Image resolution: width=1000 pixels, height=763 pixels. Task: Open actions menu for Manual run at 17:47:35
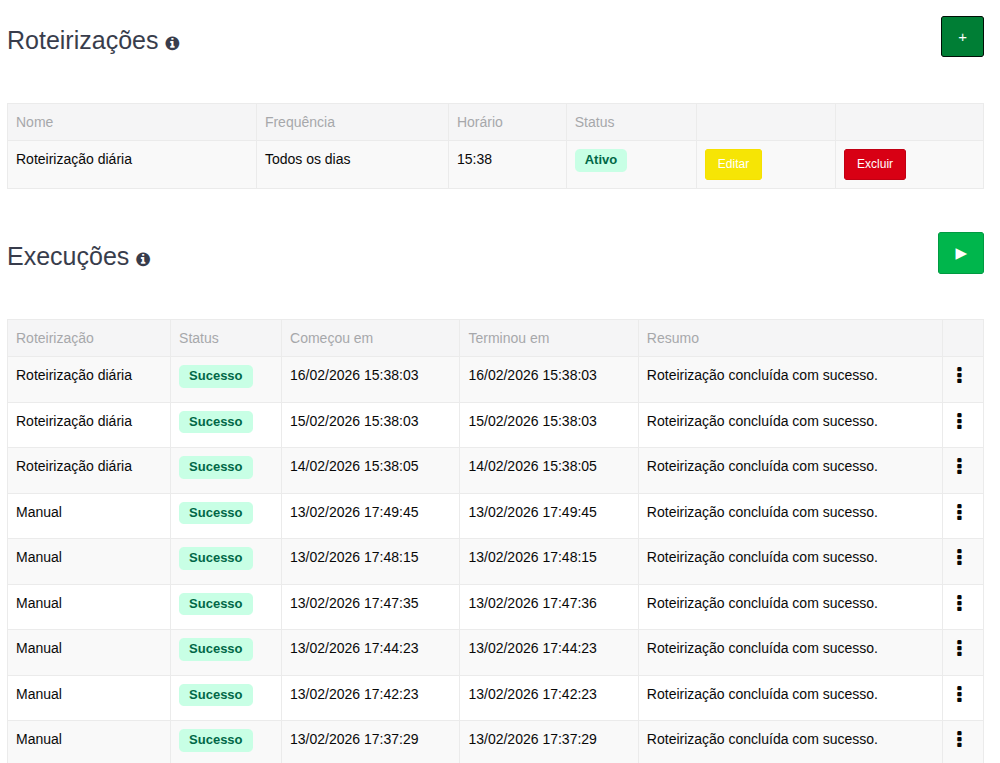coord(959,603)
